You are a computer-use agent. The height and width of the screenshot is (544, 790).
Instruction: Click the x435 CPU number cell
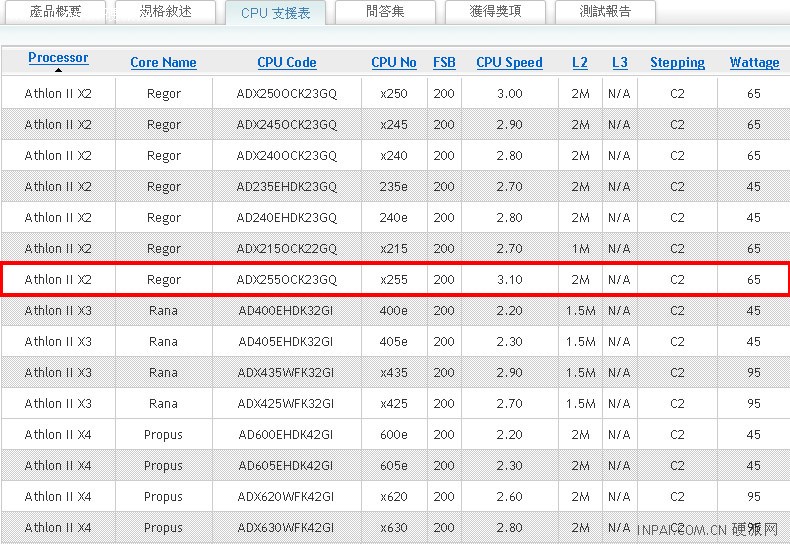[394, 372]
